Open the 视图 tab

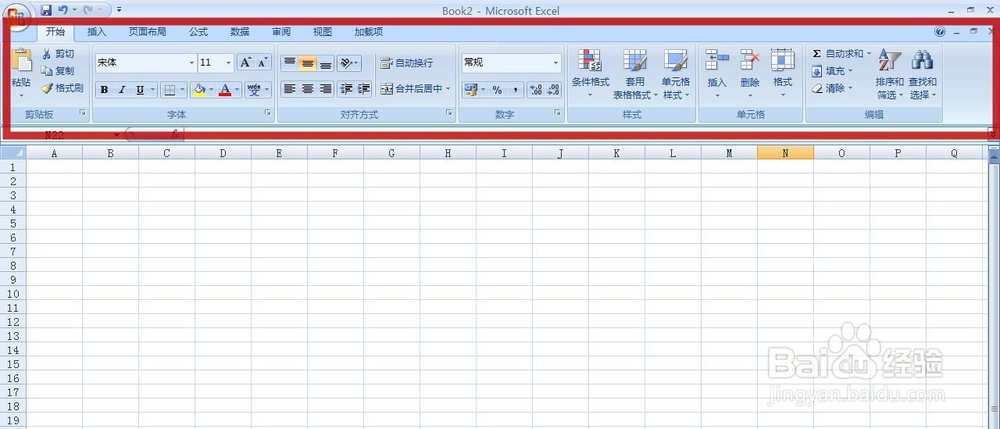coord(323,32)
